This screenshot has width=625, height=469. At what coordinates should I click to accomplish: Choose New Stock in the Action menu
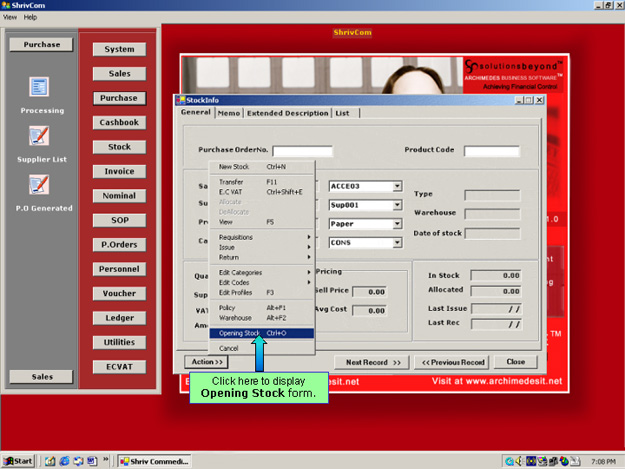234,167
